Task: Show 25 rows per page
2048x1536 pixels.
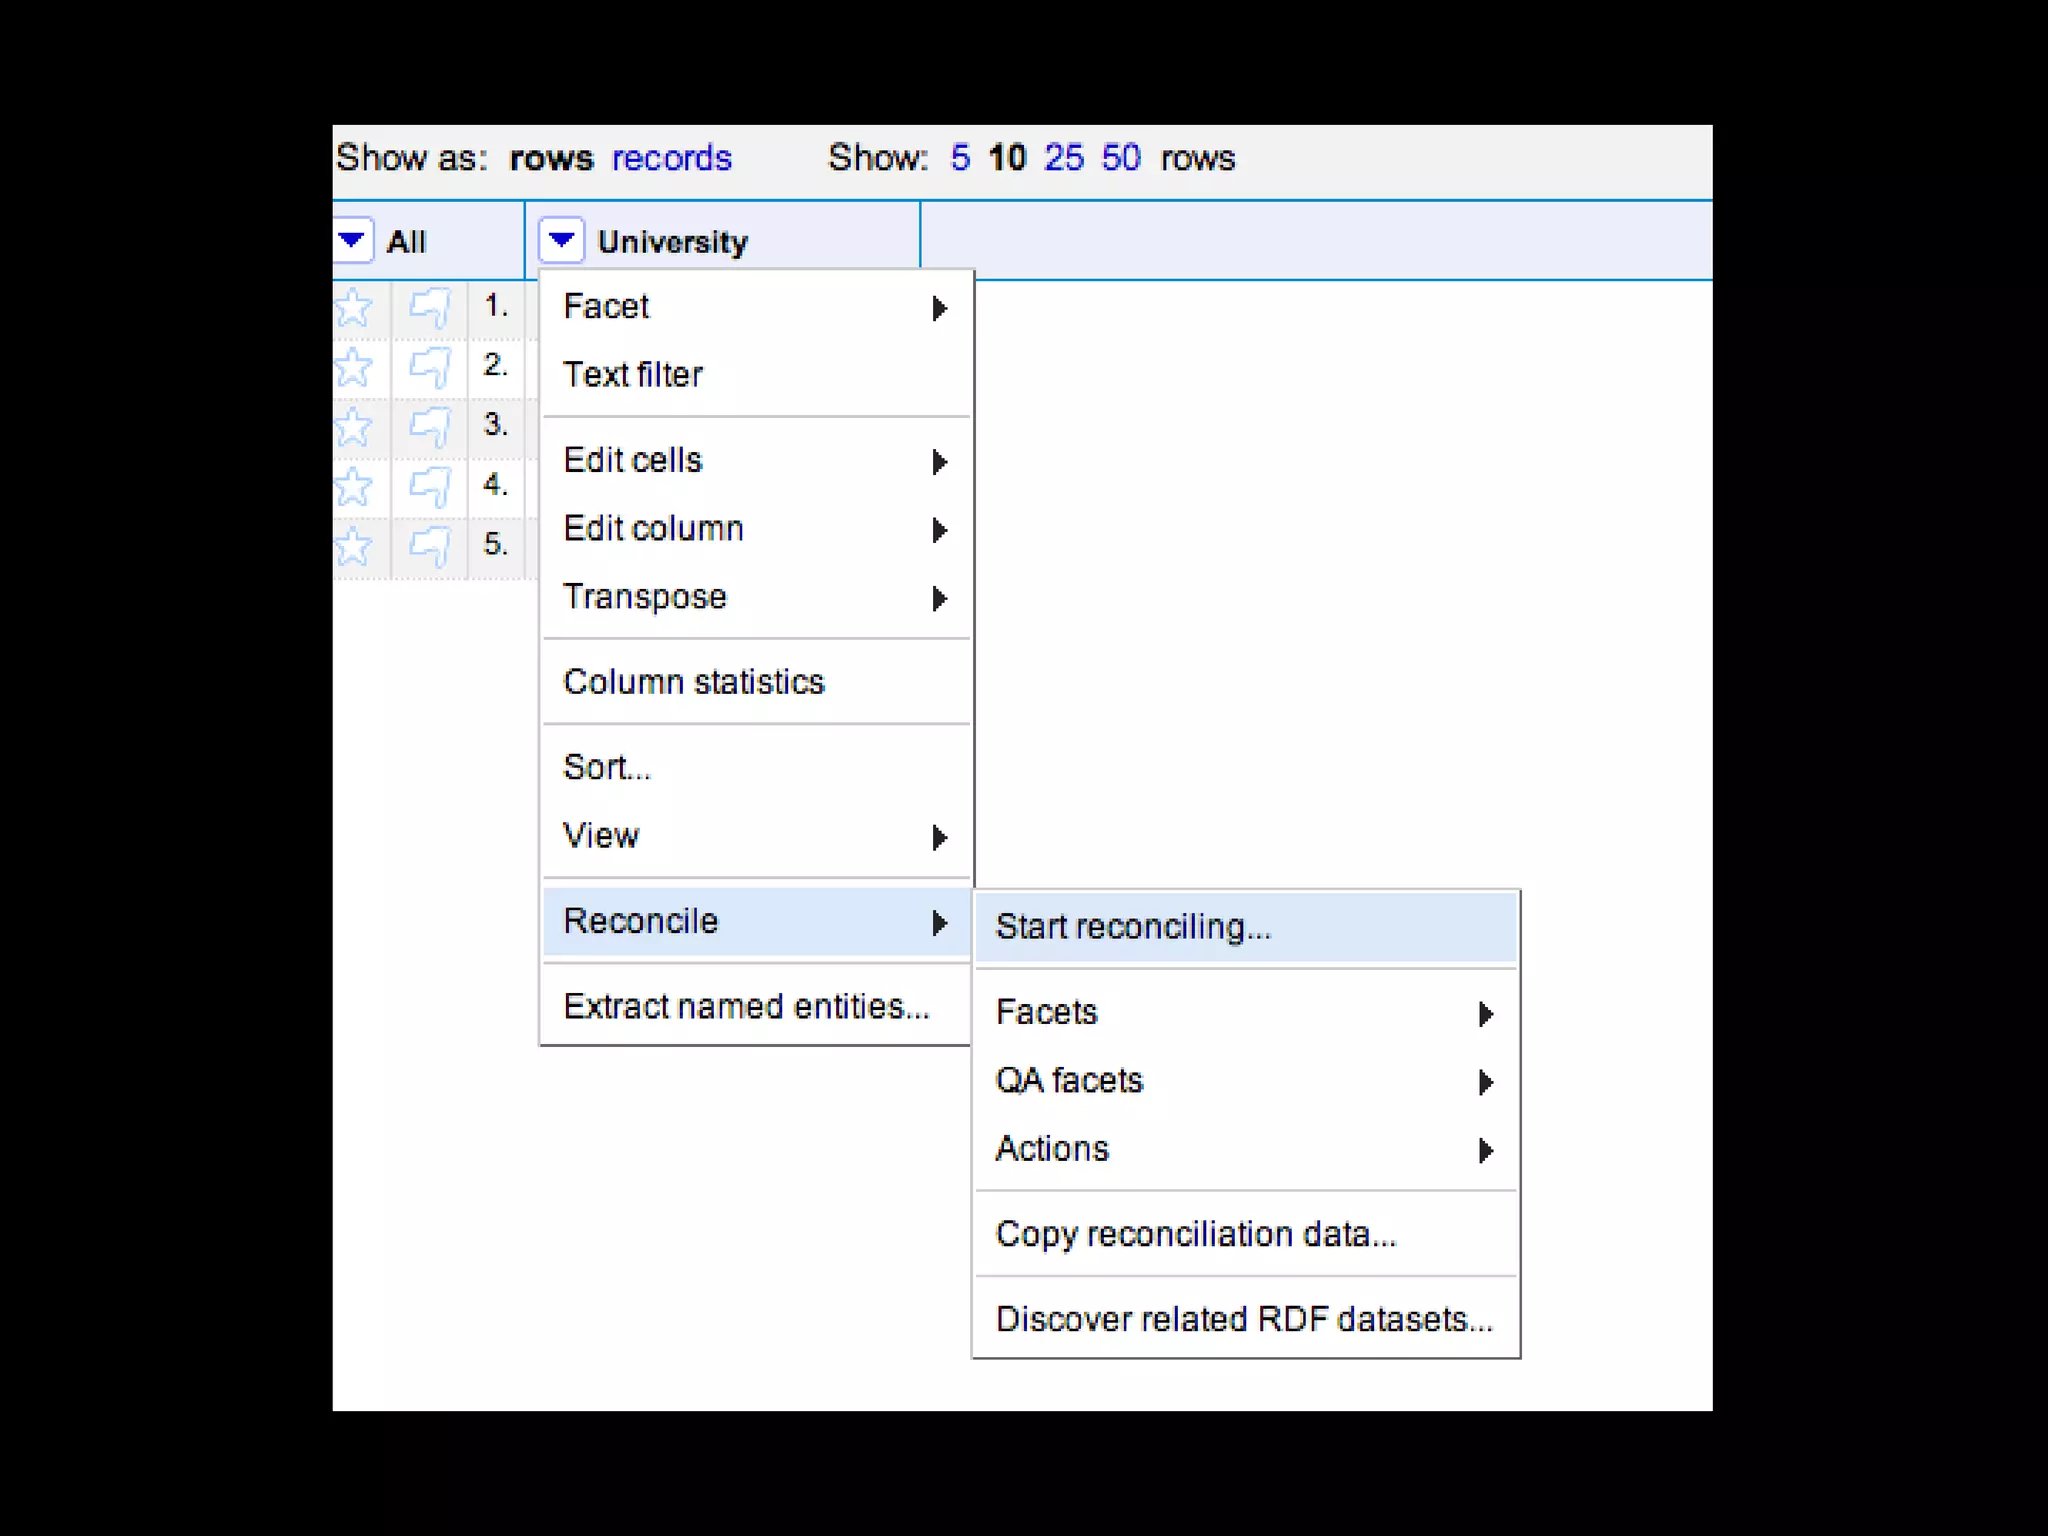Action: (x=1063, y=158)
